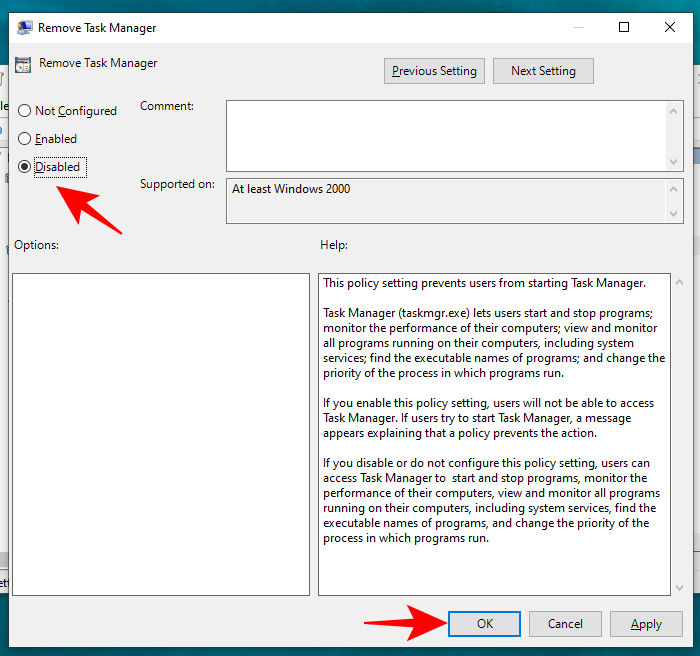Jump to the Next Setting
700x656 pixels.
coord(543,71)
